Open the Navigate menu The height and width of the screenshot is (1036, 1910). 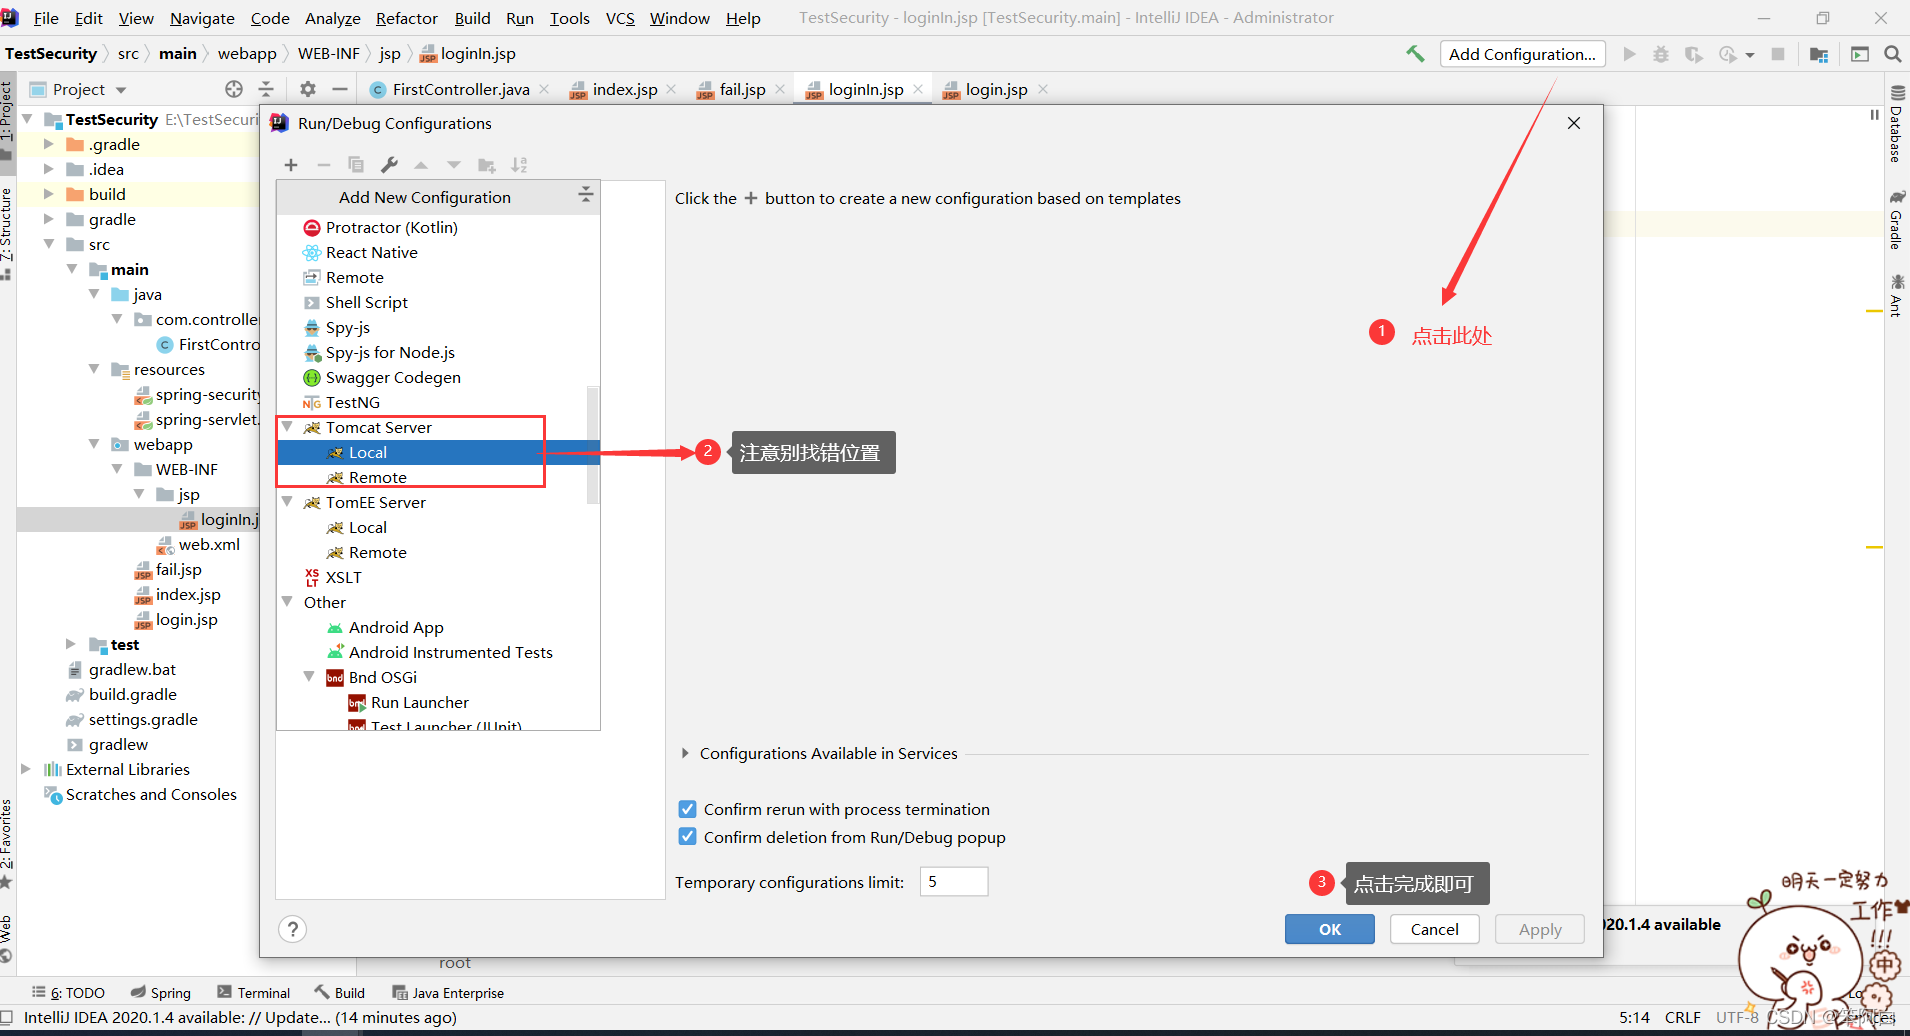[202, 18]
